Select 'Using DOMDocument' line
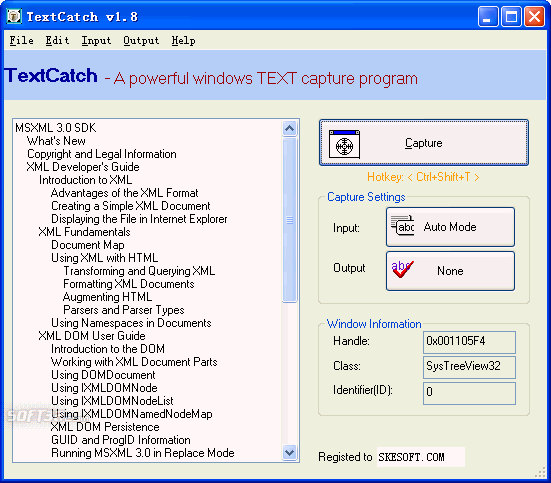The image size is (551, 483). (x=103, y=375)
